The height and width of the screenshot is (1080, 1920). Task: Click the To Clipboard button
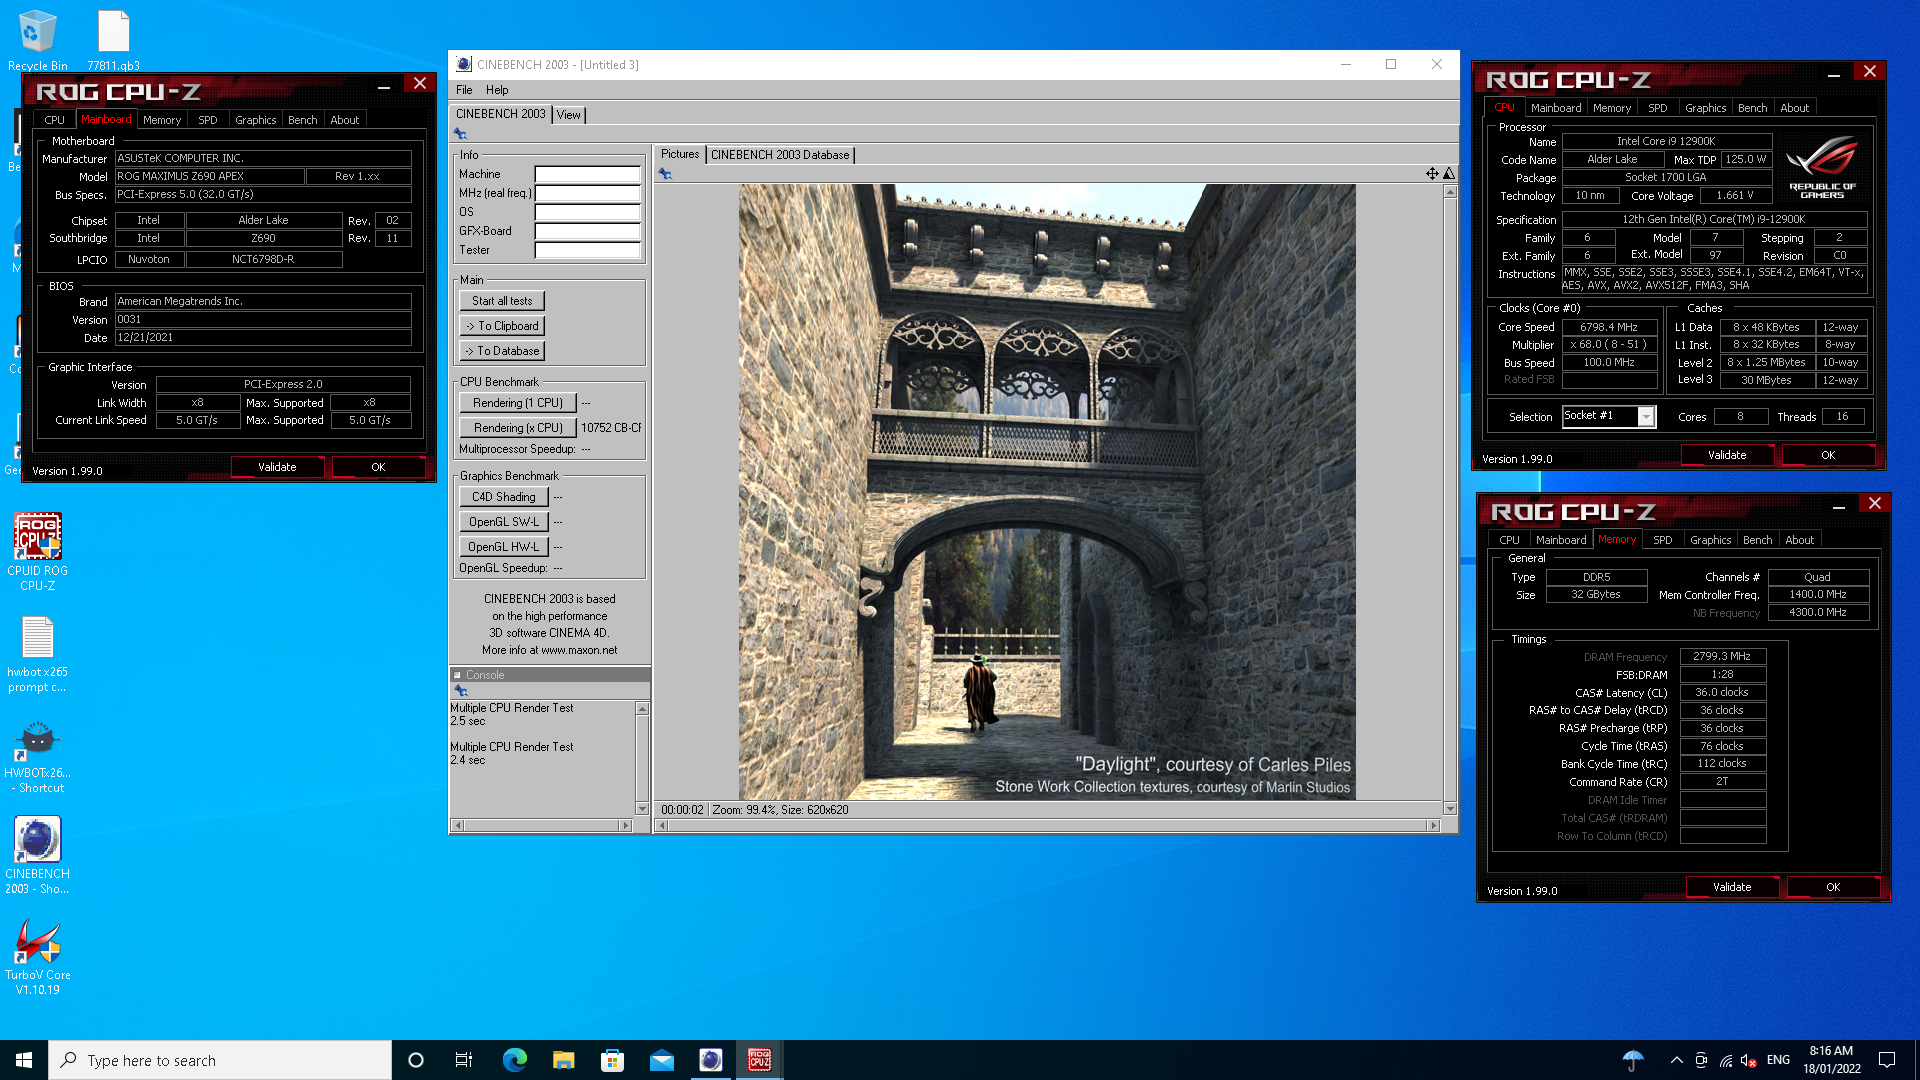click(x=502, y=326)
